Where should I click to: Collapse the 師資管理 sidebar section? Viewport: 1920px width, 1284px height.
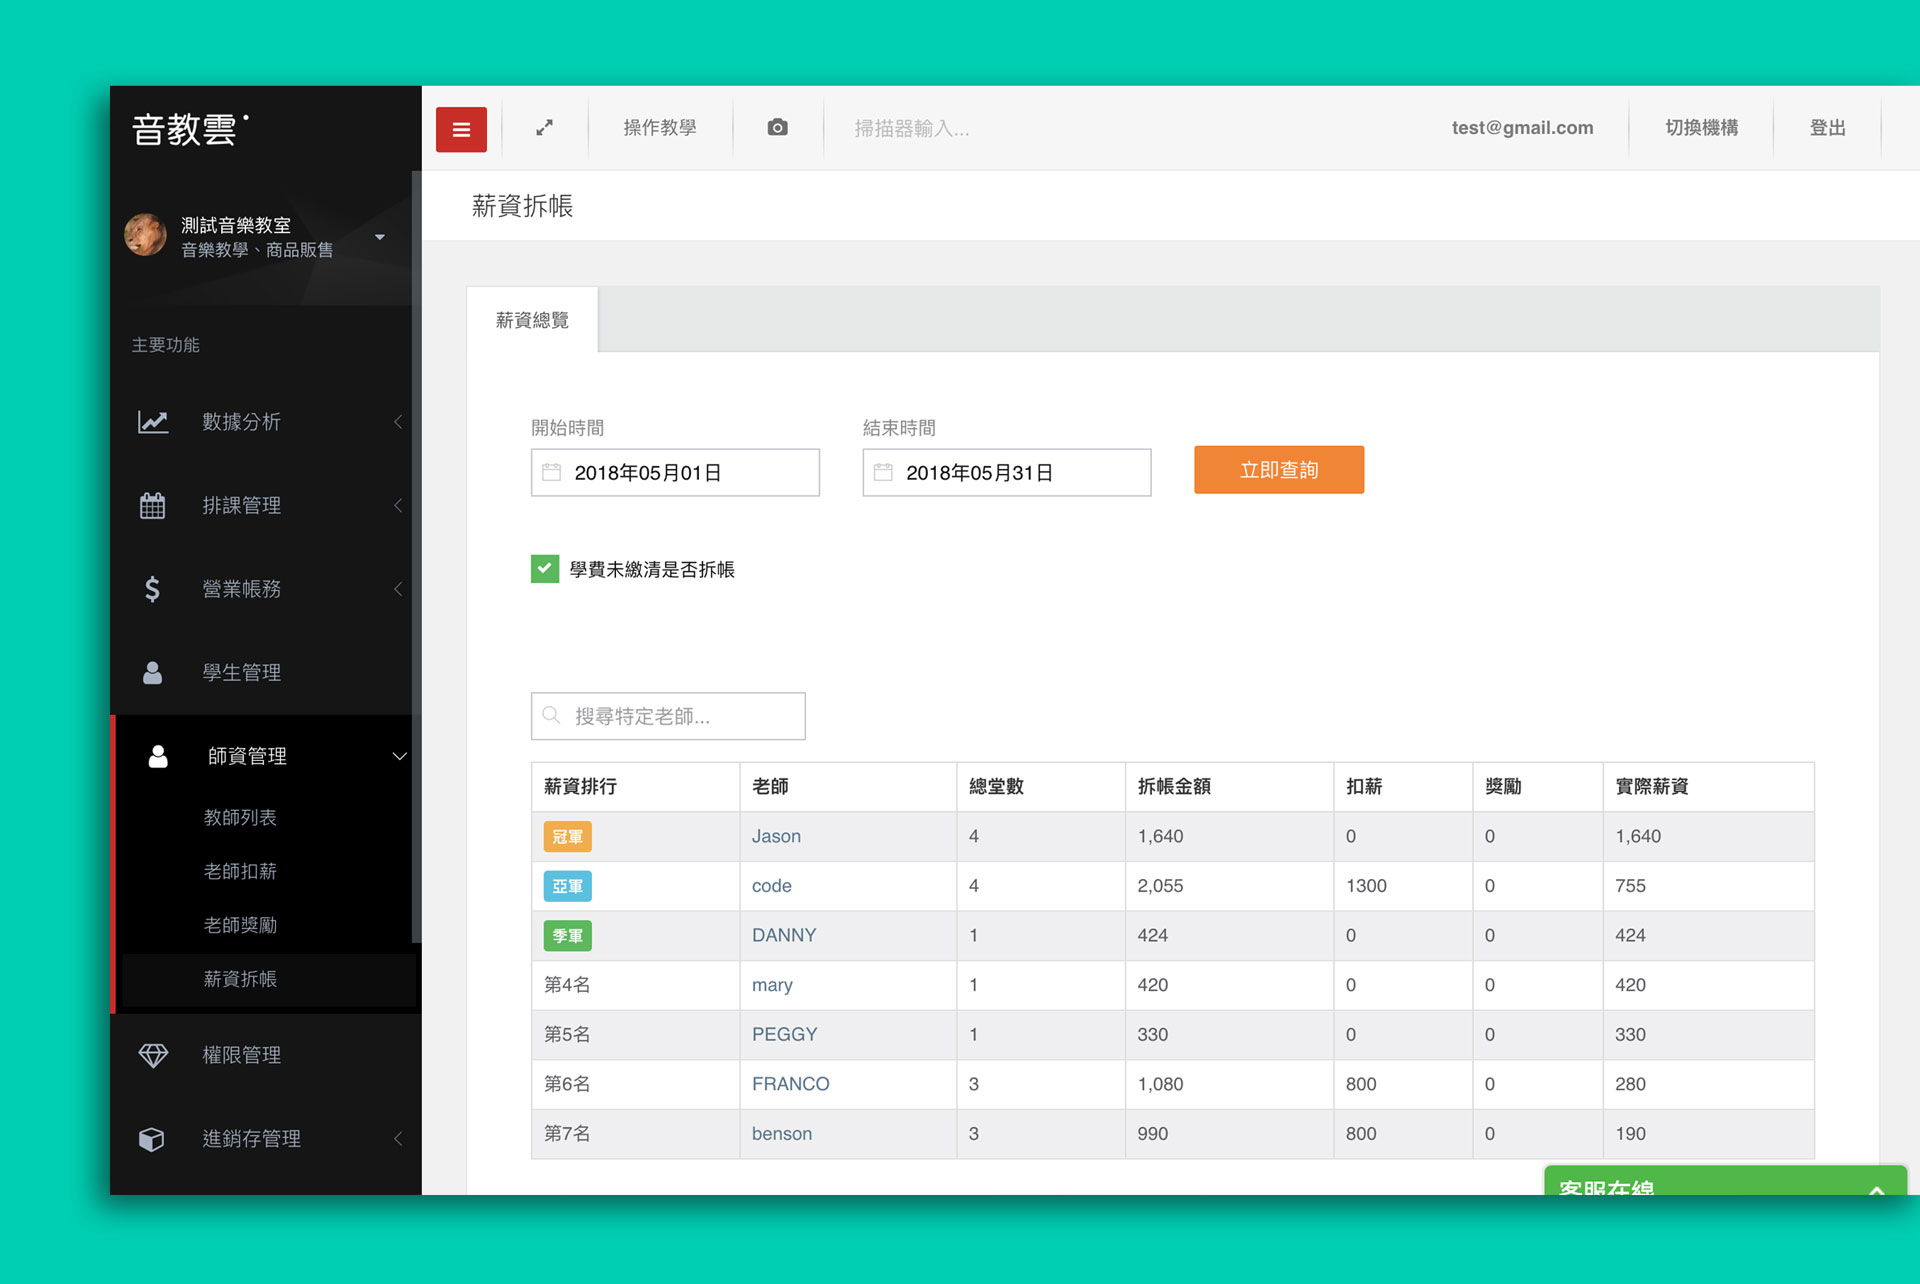coord(399,756)
